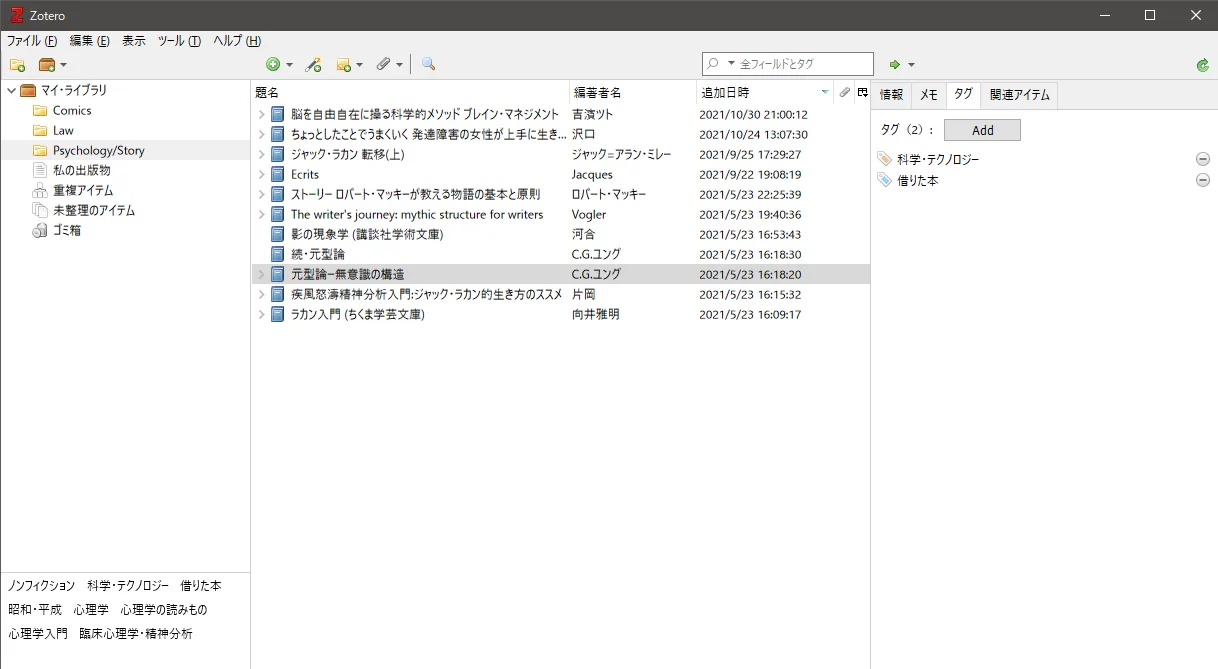Click the Sync with zotero.org icon
This screenshot has width=1218, height=669.
(1203, 65)
